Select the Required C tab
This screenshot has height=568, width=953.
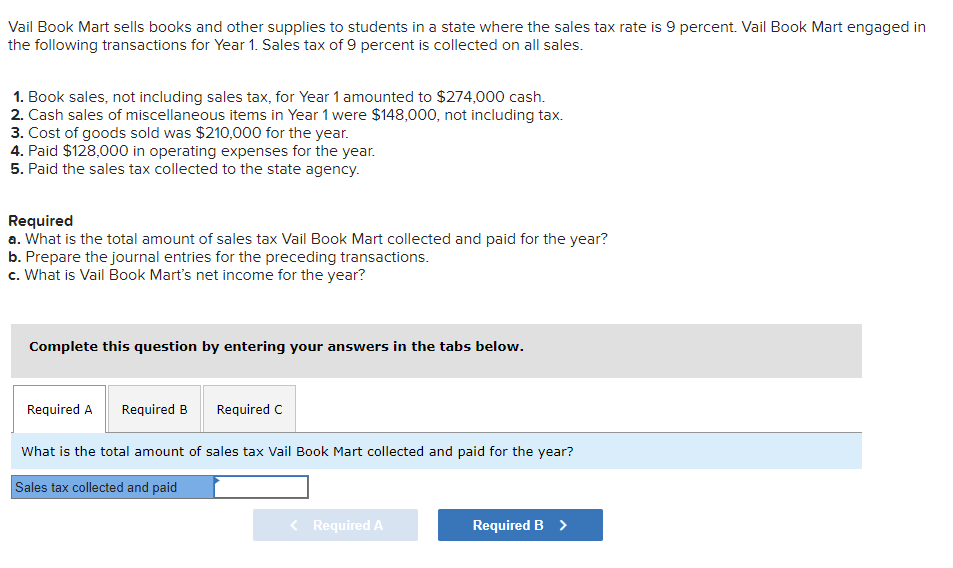(x=249, y=410)
